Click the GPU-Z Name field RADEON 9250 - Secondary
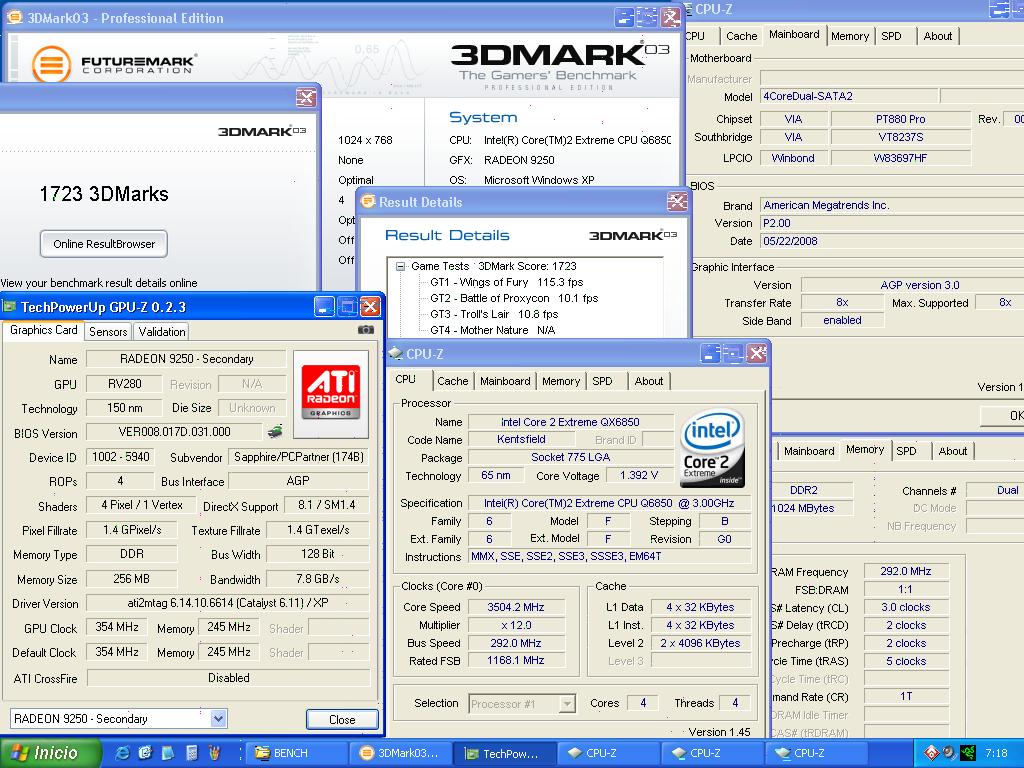 [186, 359]
